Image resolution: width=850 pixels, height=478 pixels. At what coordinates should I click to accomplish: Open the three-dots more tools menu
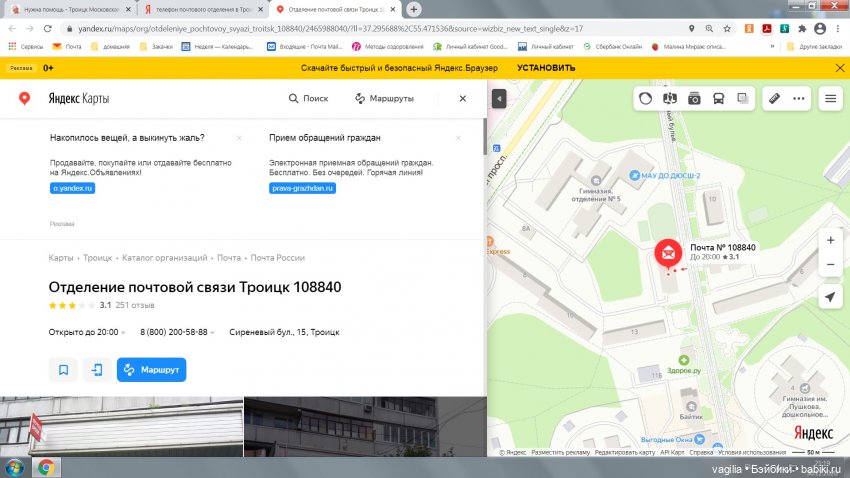point(798,99)
